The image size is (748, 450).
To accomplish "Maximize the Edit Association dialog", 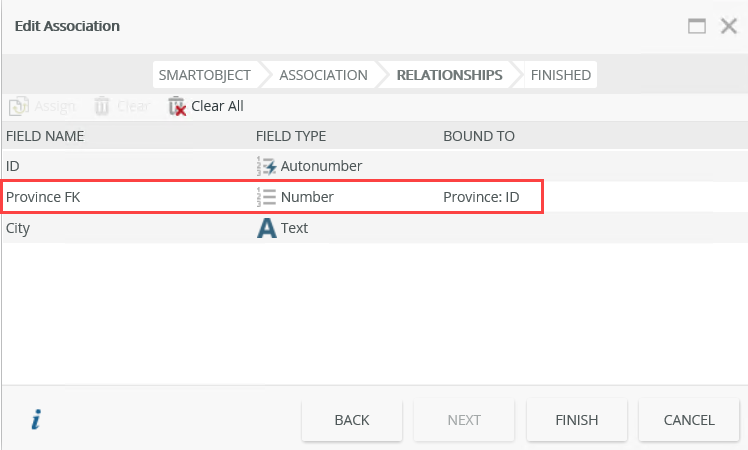I will [x=697, y=26].
